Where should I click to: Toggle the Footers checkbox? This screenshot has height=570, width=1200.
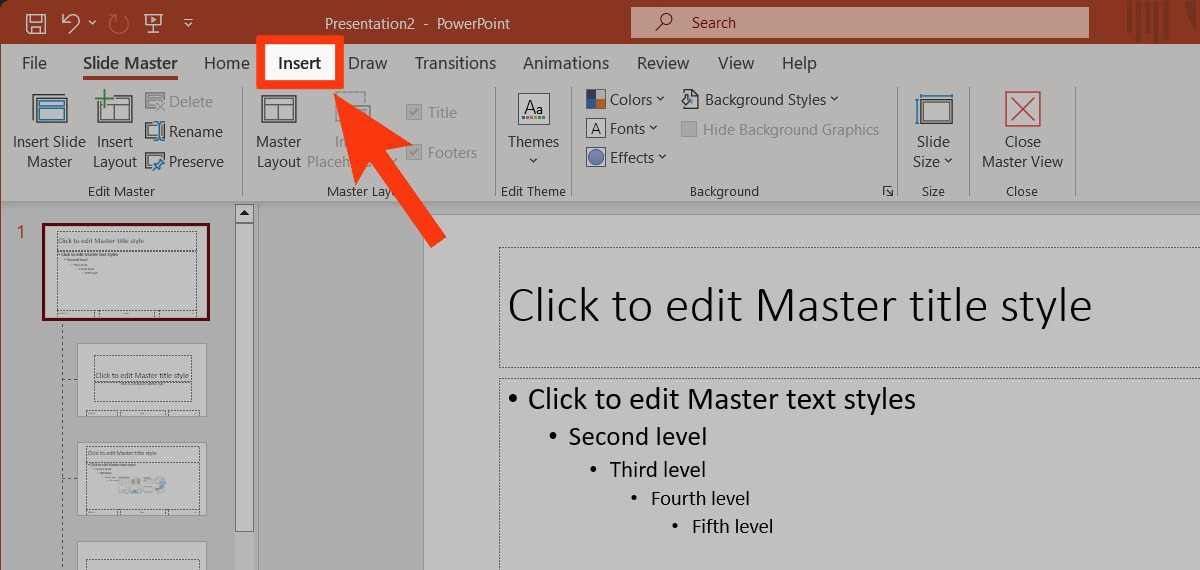point(414,153)
